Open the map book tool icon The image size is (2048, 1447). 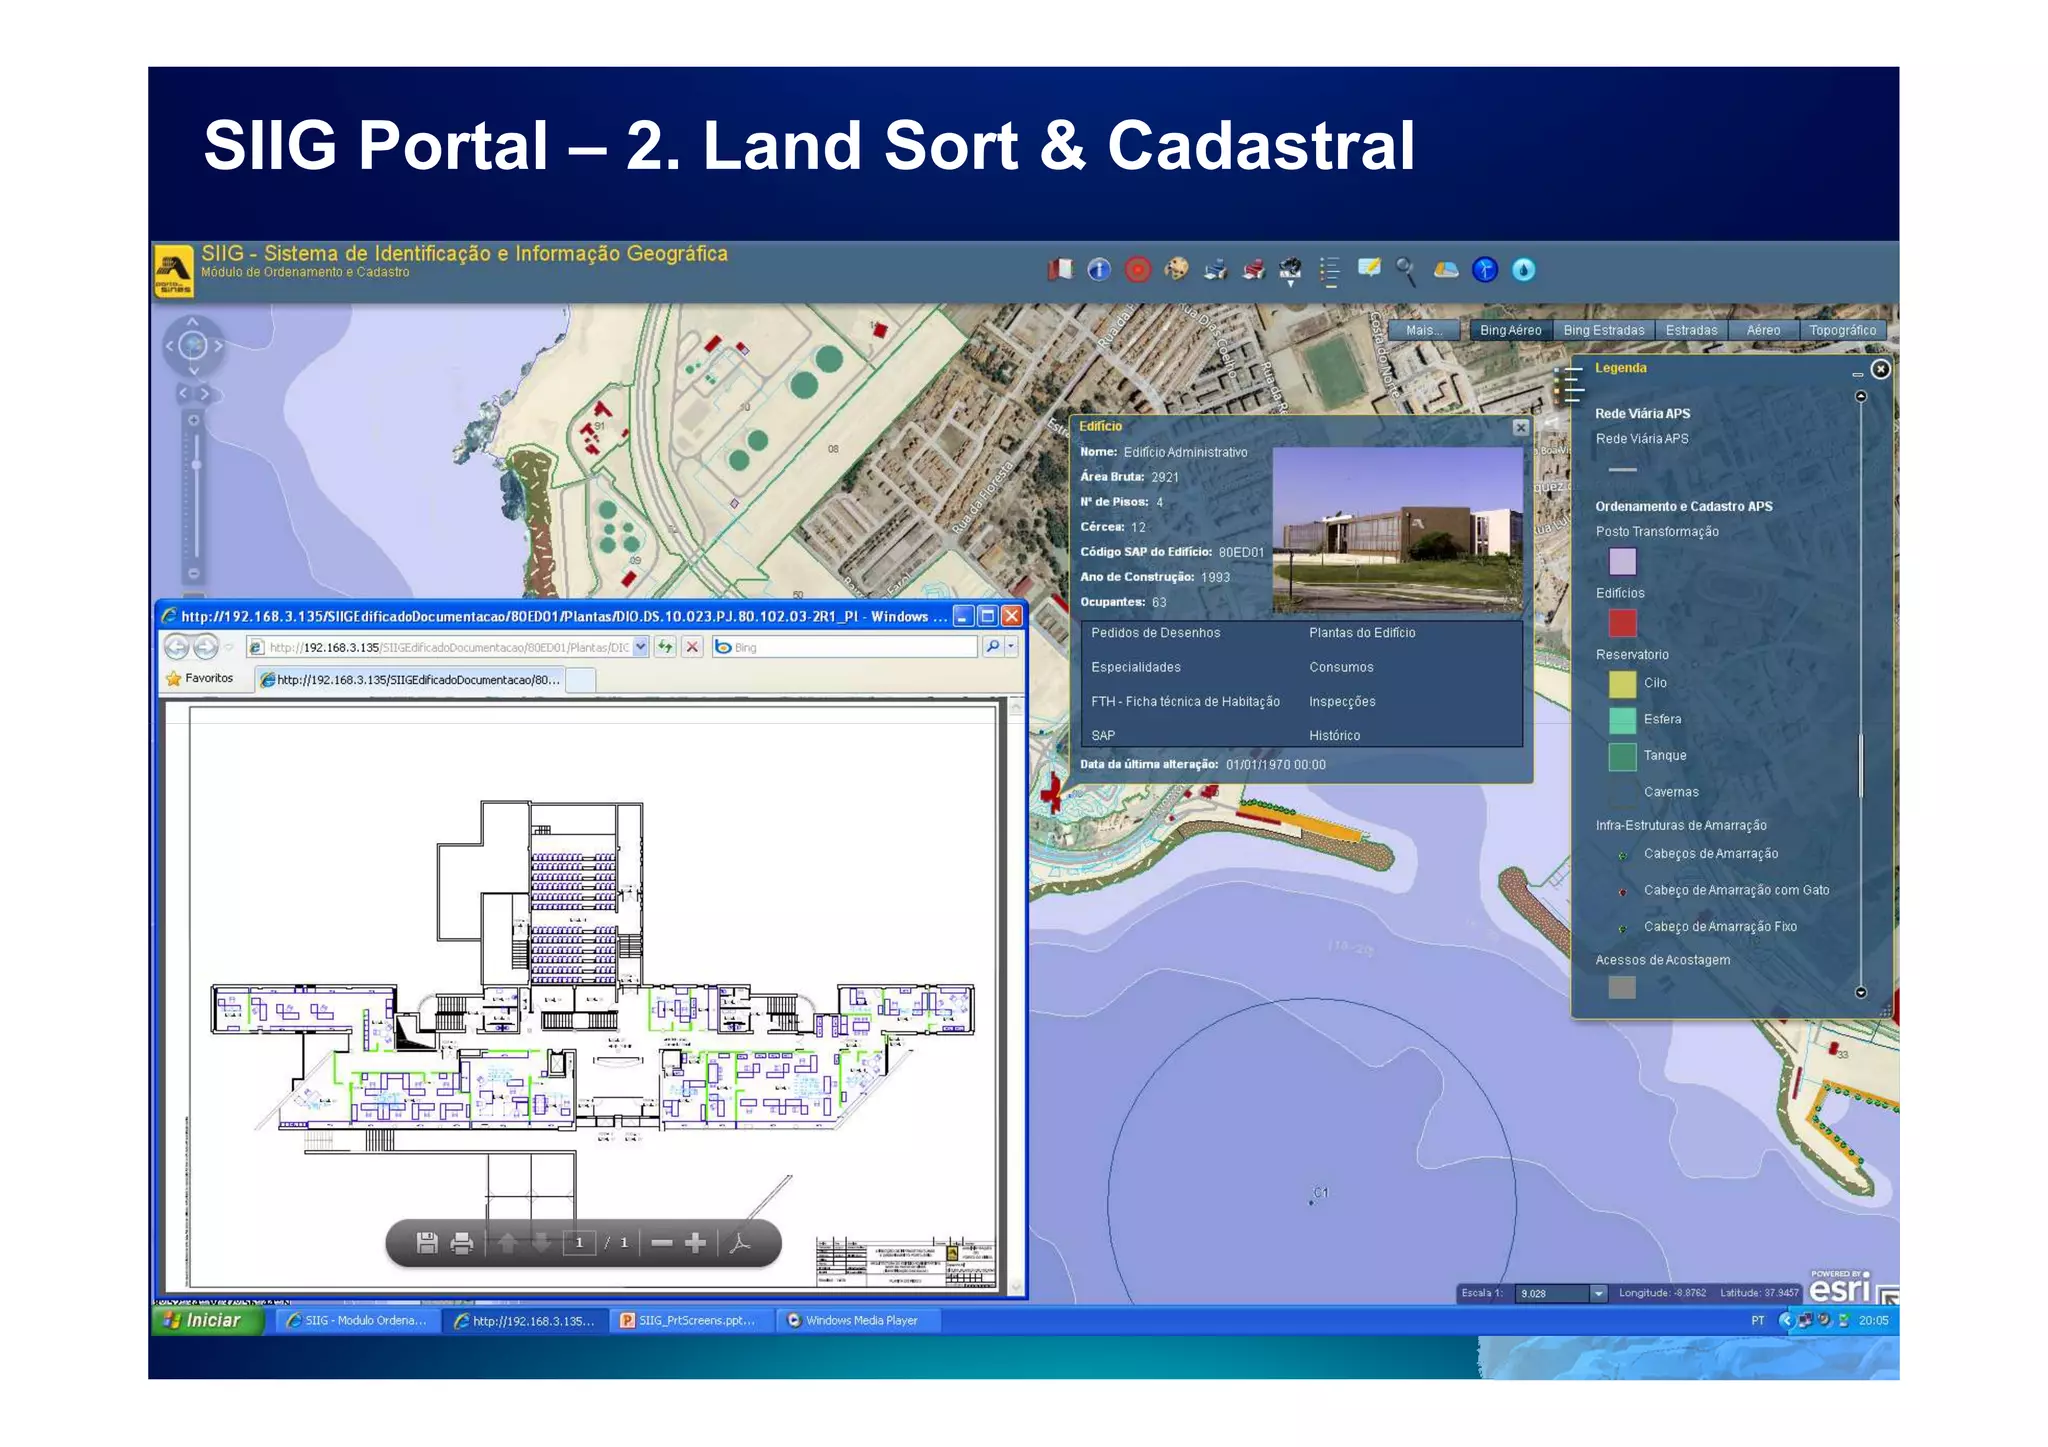1060,269
